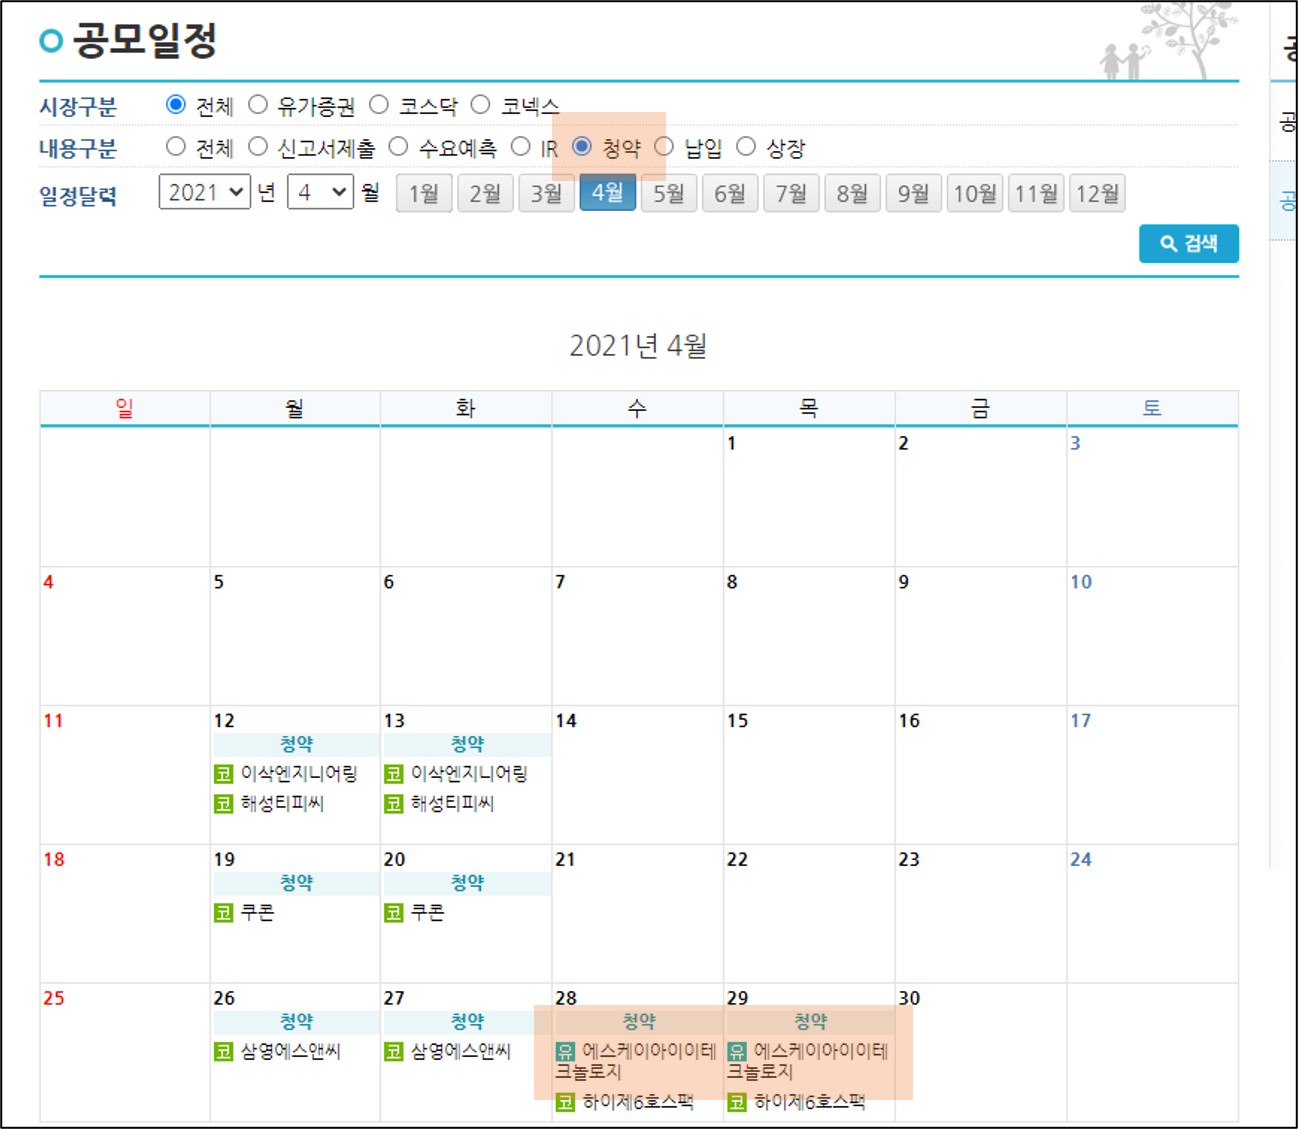Image resolution: width=1298 pixels, height=1129 pixels.
Task: Open 에스케이아이이테크놀로지 on April 29
Action: pos(808,1061)
